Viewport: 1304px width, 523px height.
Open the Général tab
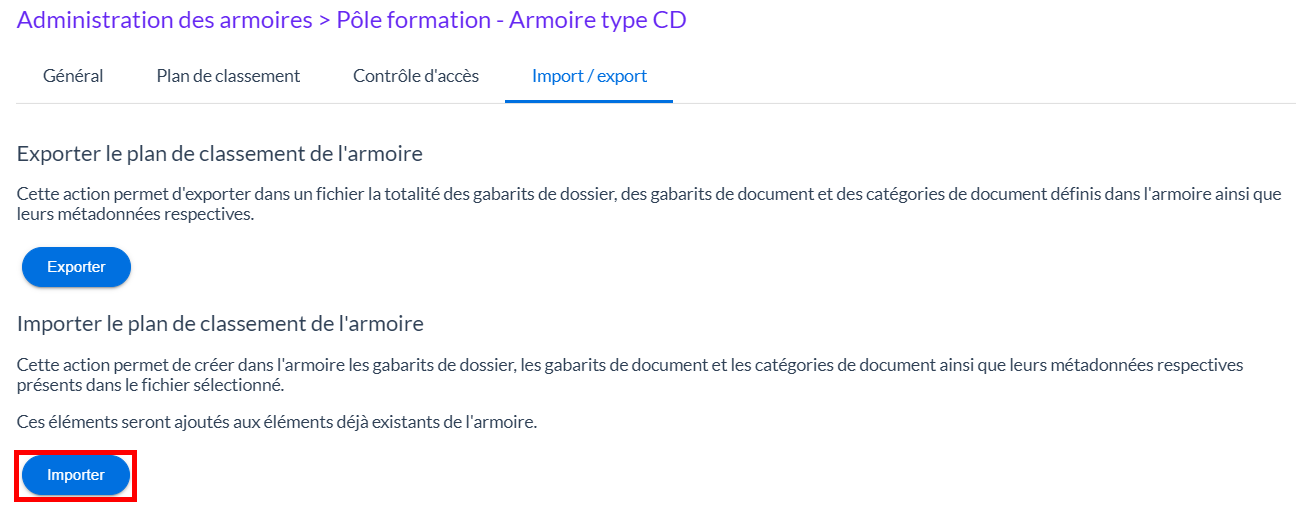(73, 76)
